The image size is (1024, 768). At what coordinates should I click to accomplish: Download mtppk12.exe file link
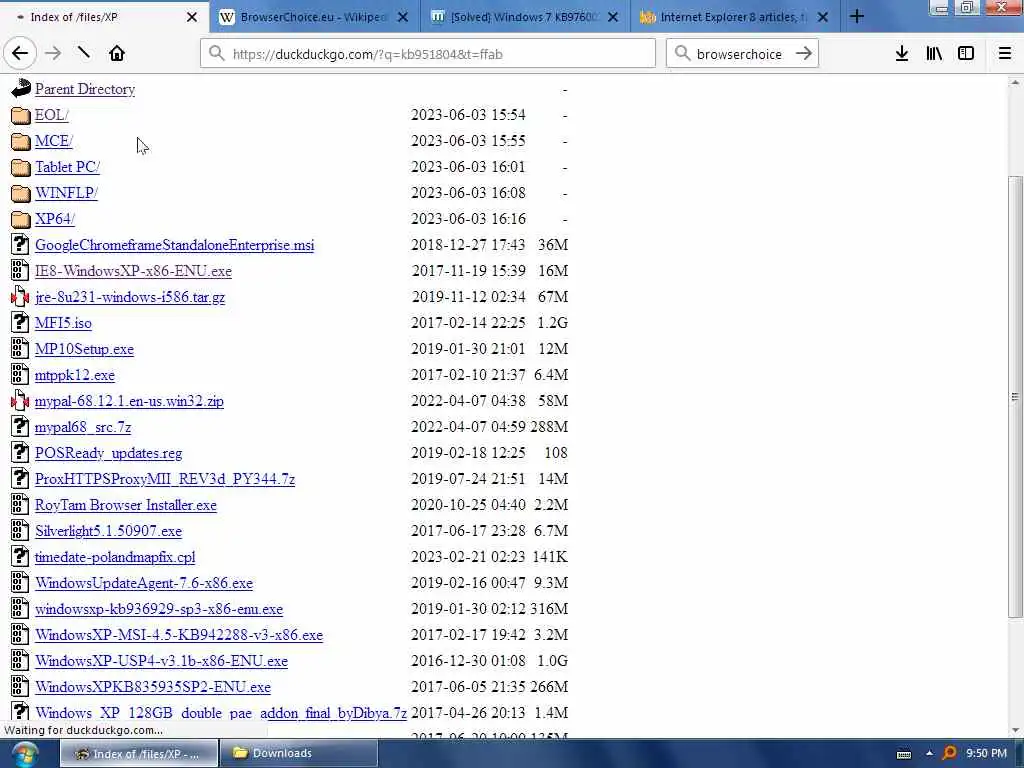coord(74,375)
